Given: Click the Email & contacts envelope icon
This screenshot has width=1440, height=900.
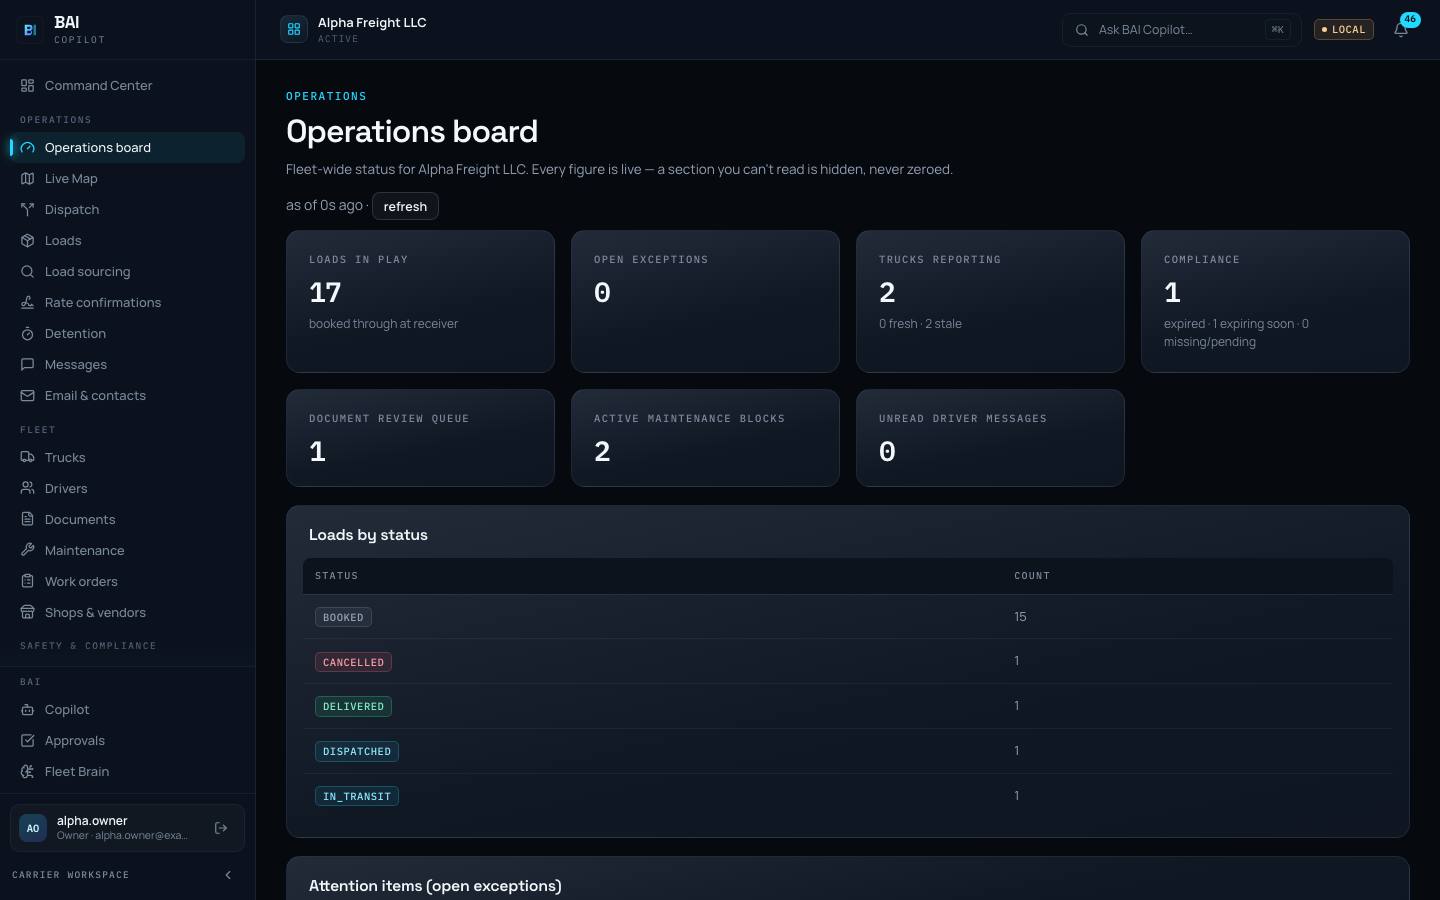Looking at the screenshot, I should pos(27,396).
